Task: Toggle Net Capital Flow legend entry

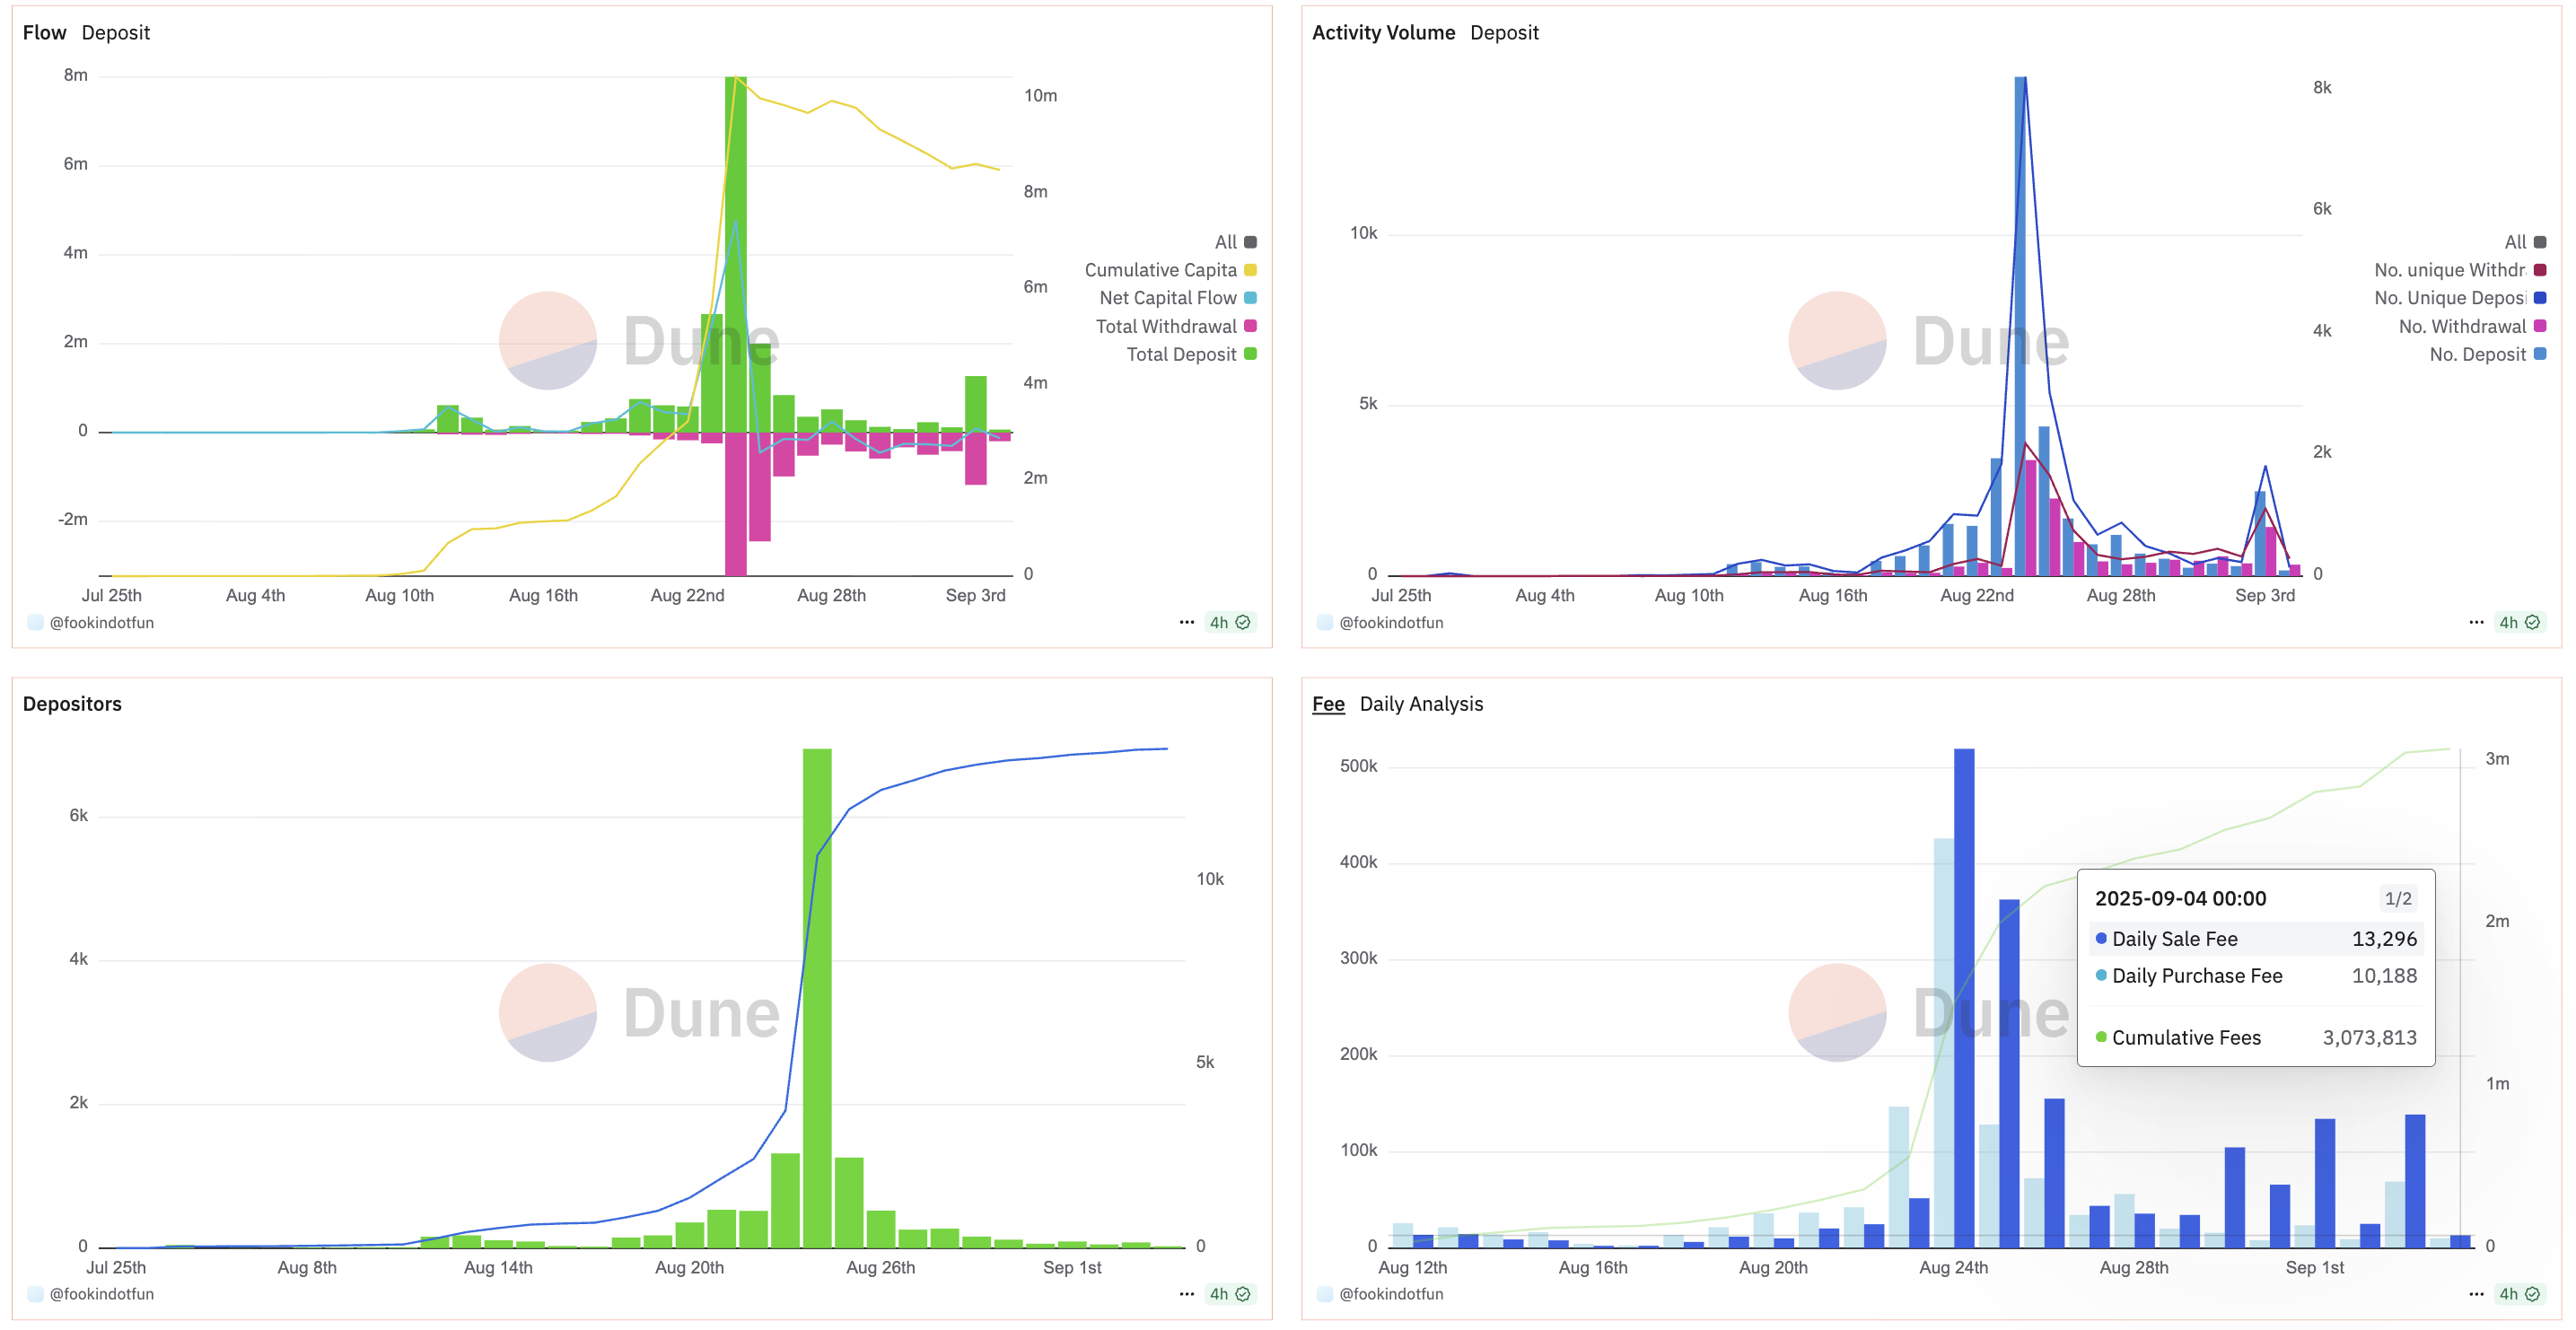Action: [x=1168, y=298]
